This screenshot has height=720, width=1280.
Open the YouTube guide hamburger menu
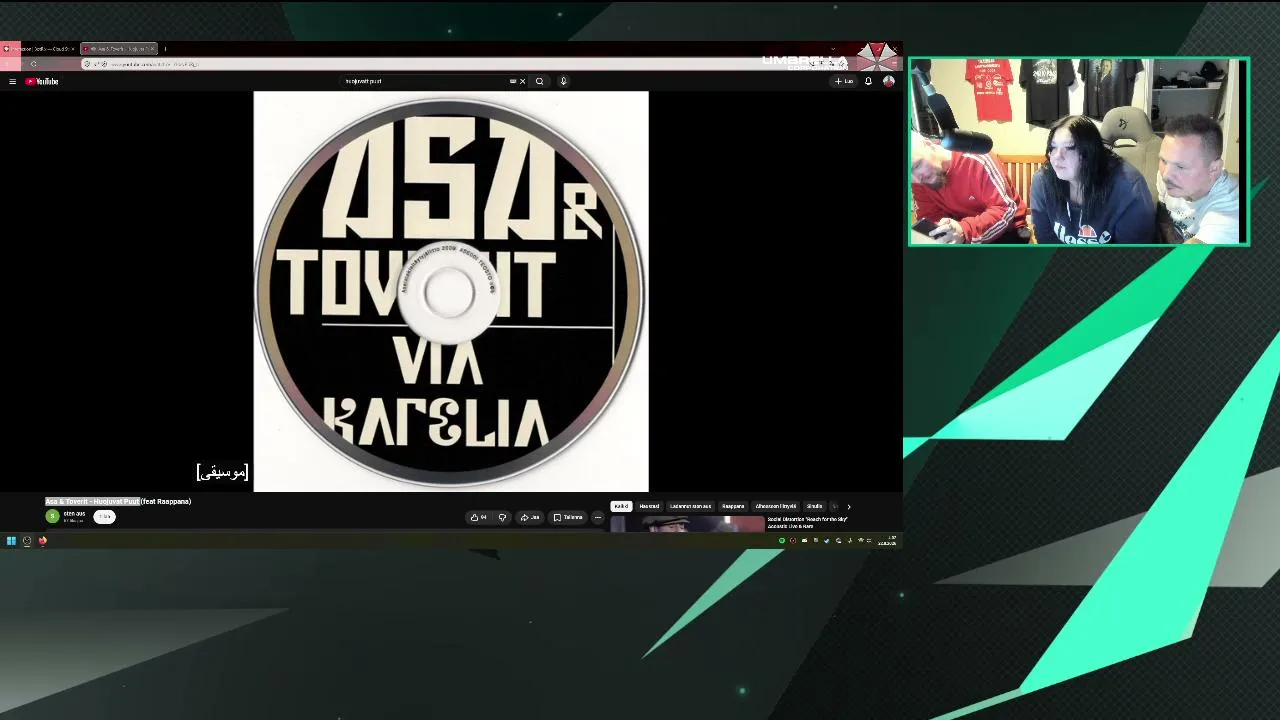[12, 81]
